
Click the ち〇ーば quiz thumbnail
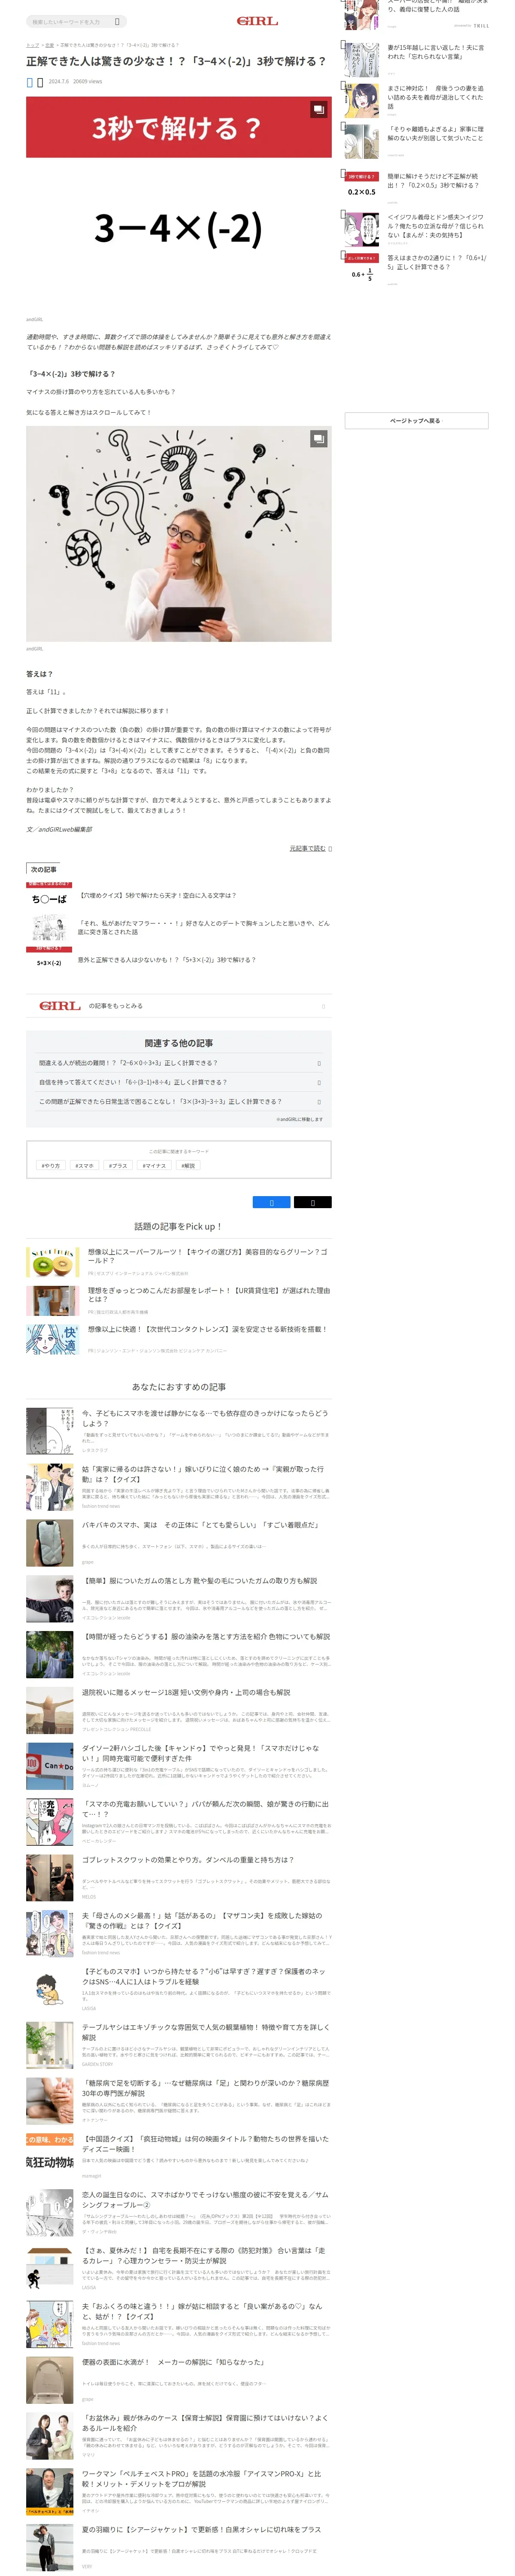pyautogui.click(x=49, y=896)
